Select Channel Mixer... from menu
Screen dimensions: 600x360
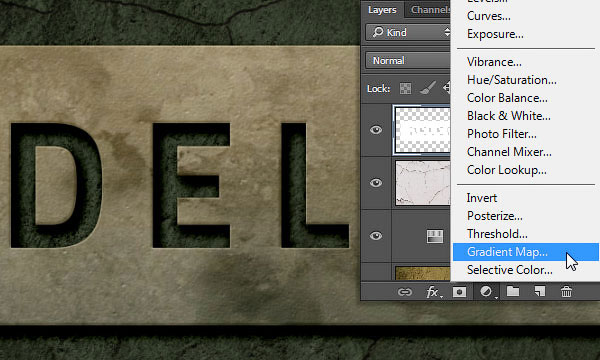(509, 152)
